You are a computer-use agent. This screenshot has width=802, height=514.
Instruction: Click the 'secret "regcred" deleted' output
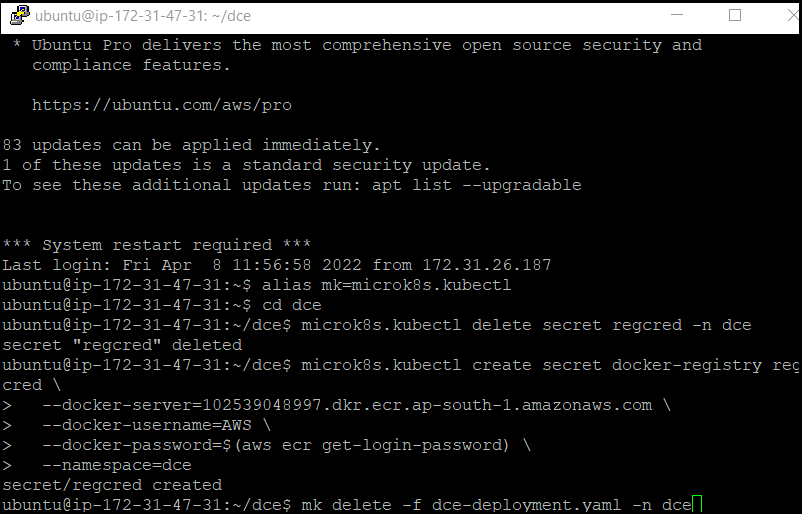(122, 345)
